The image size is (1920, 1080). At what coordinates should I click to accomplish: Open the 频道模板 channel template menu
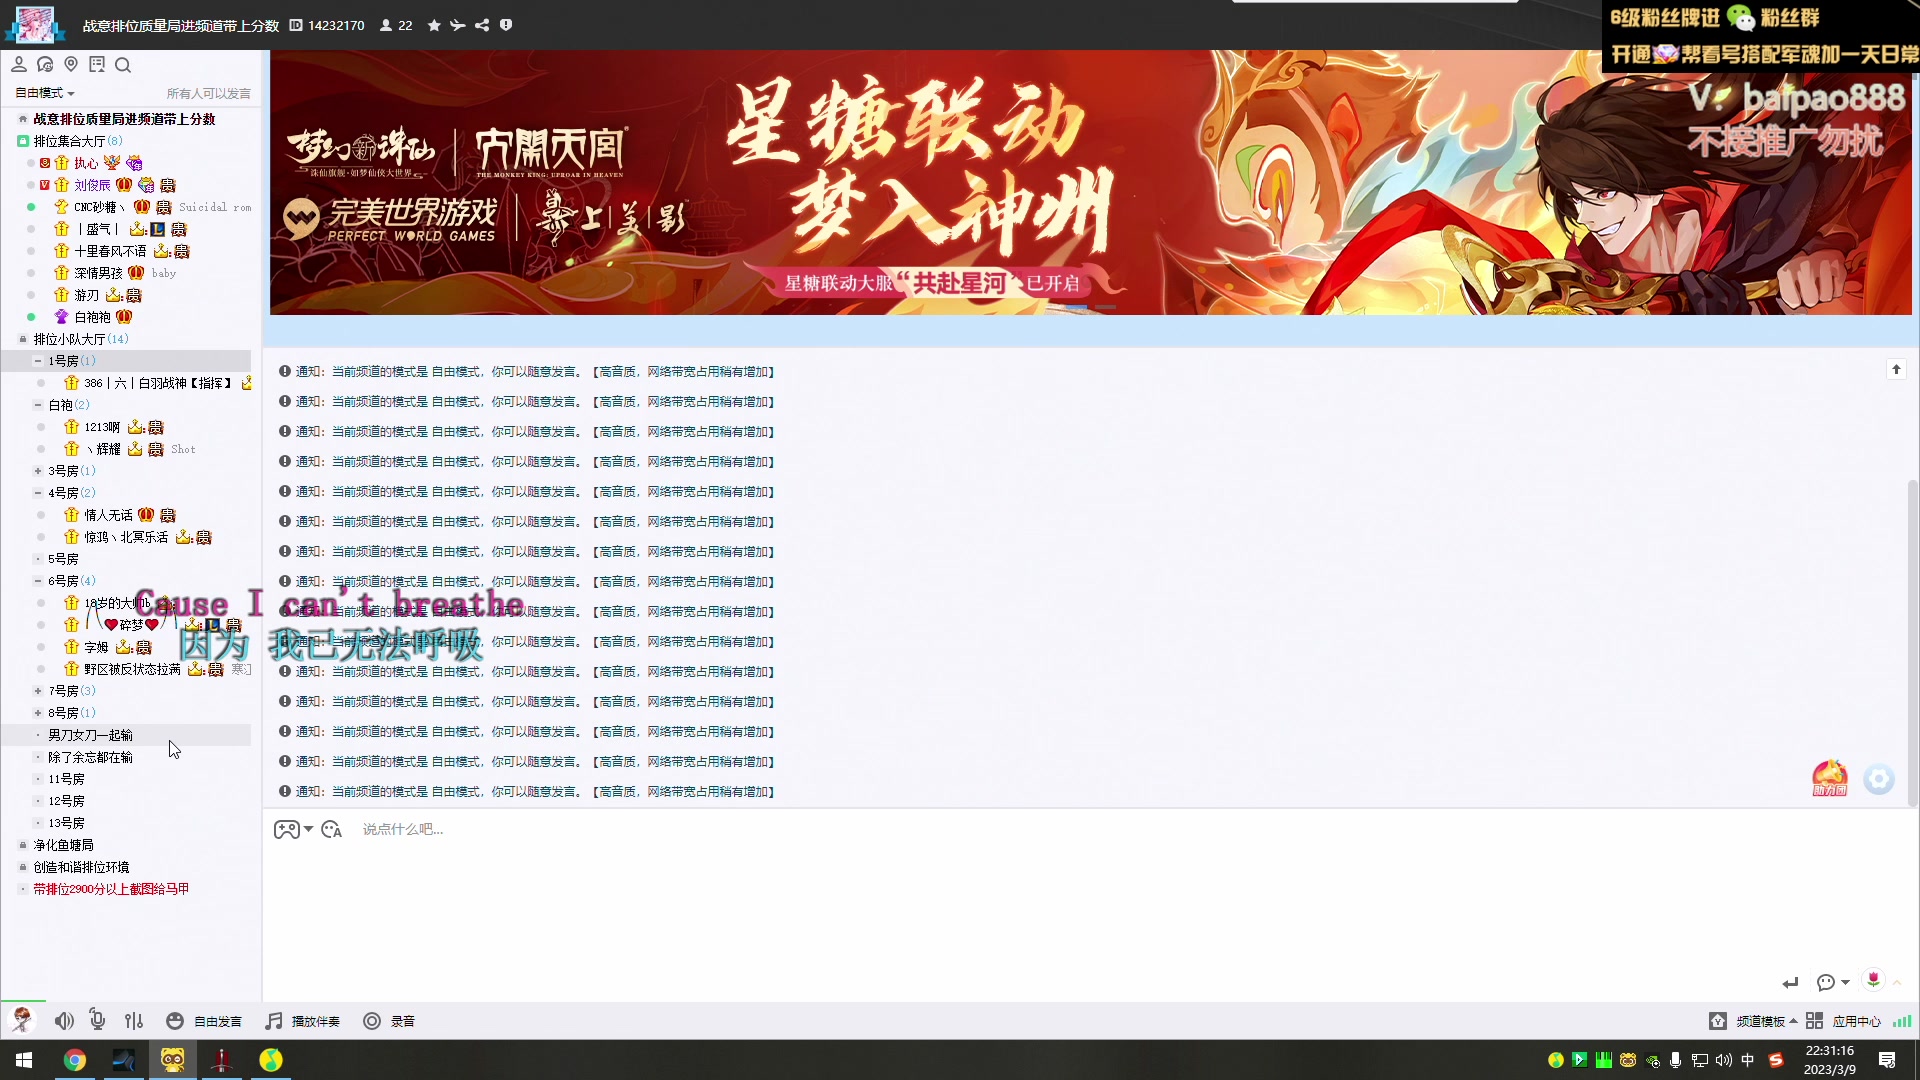pyautogui.click(x=1766, y=1021)
